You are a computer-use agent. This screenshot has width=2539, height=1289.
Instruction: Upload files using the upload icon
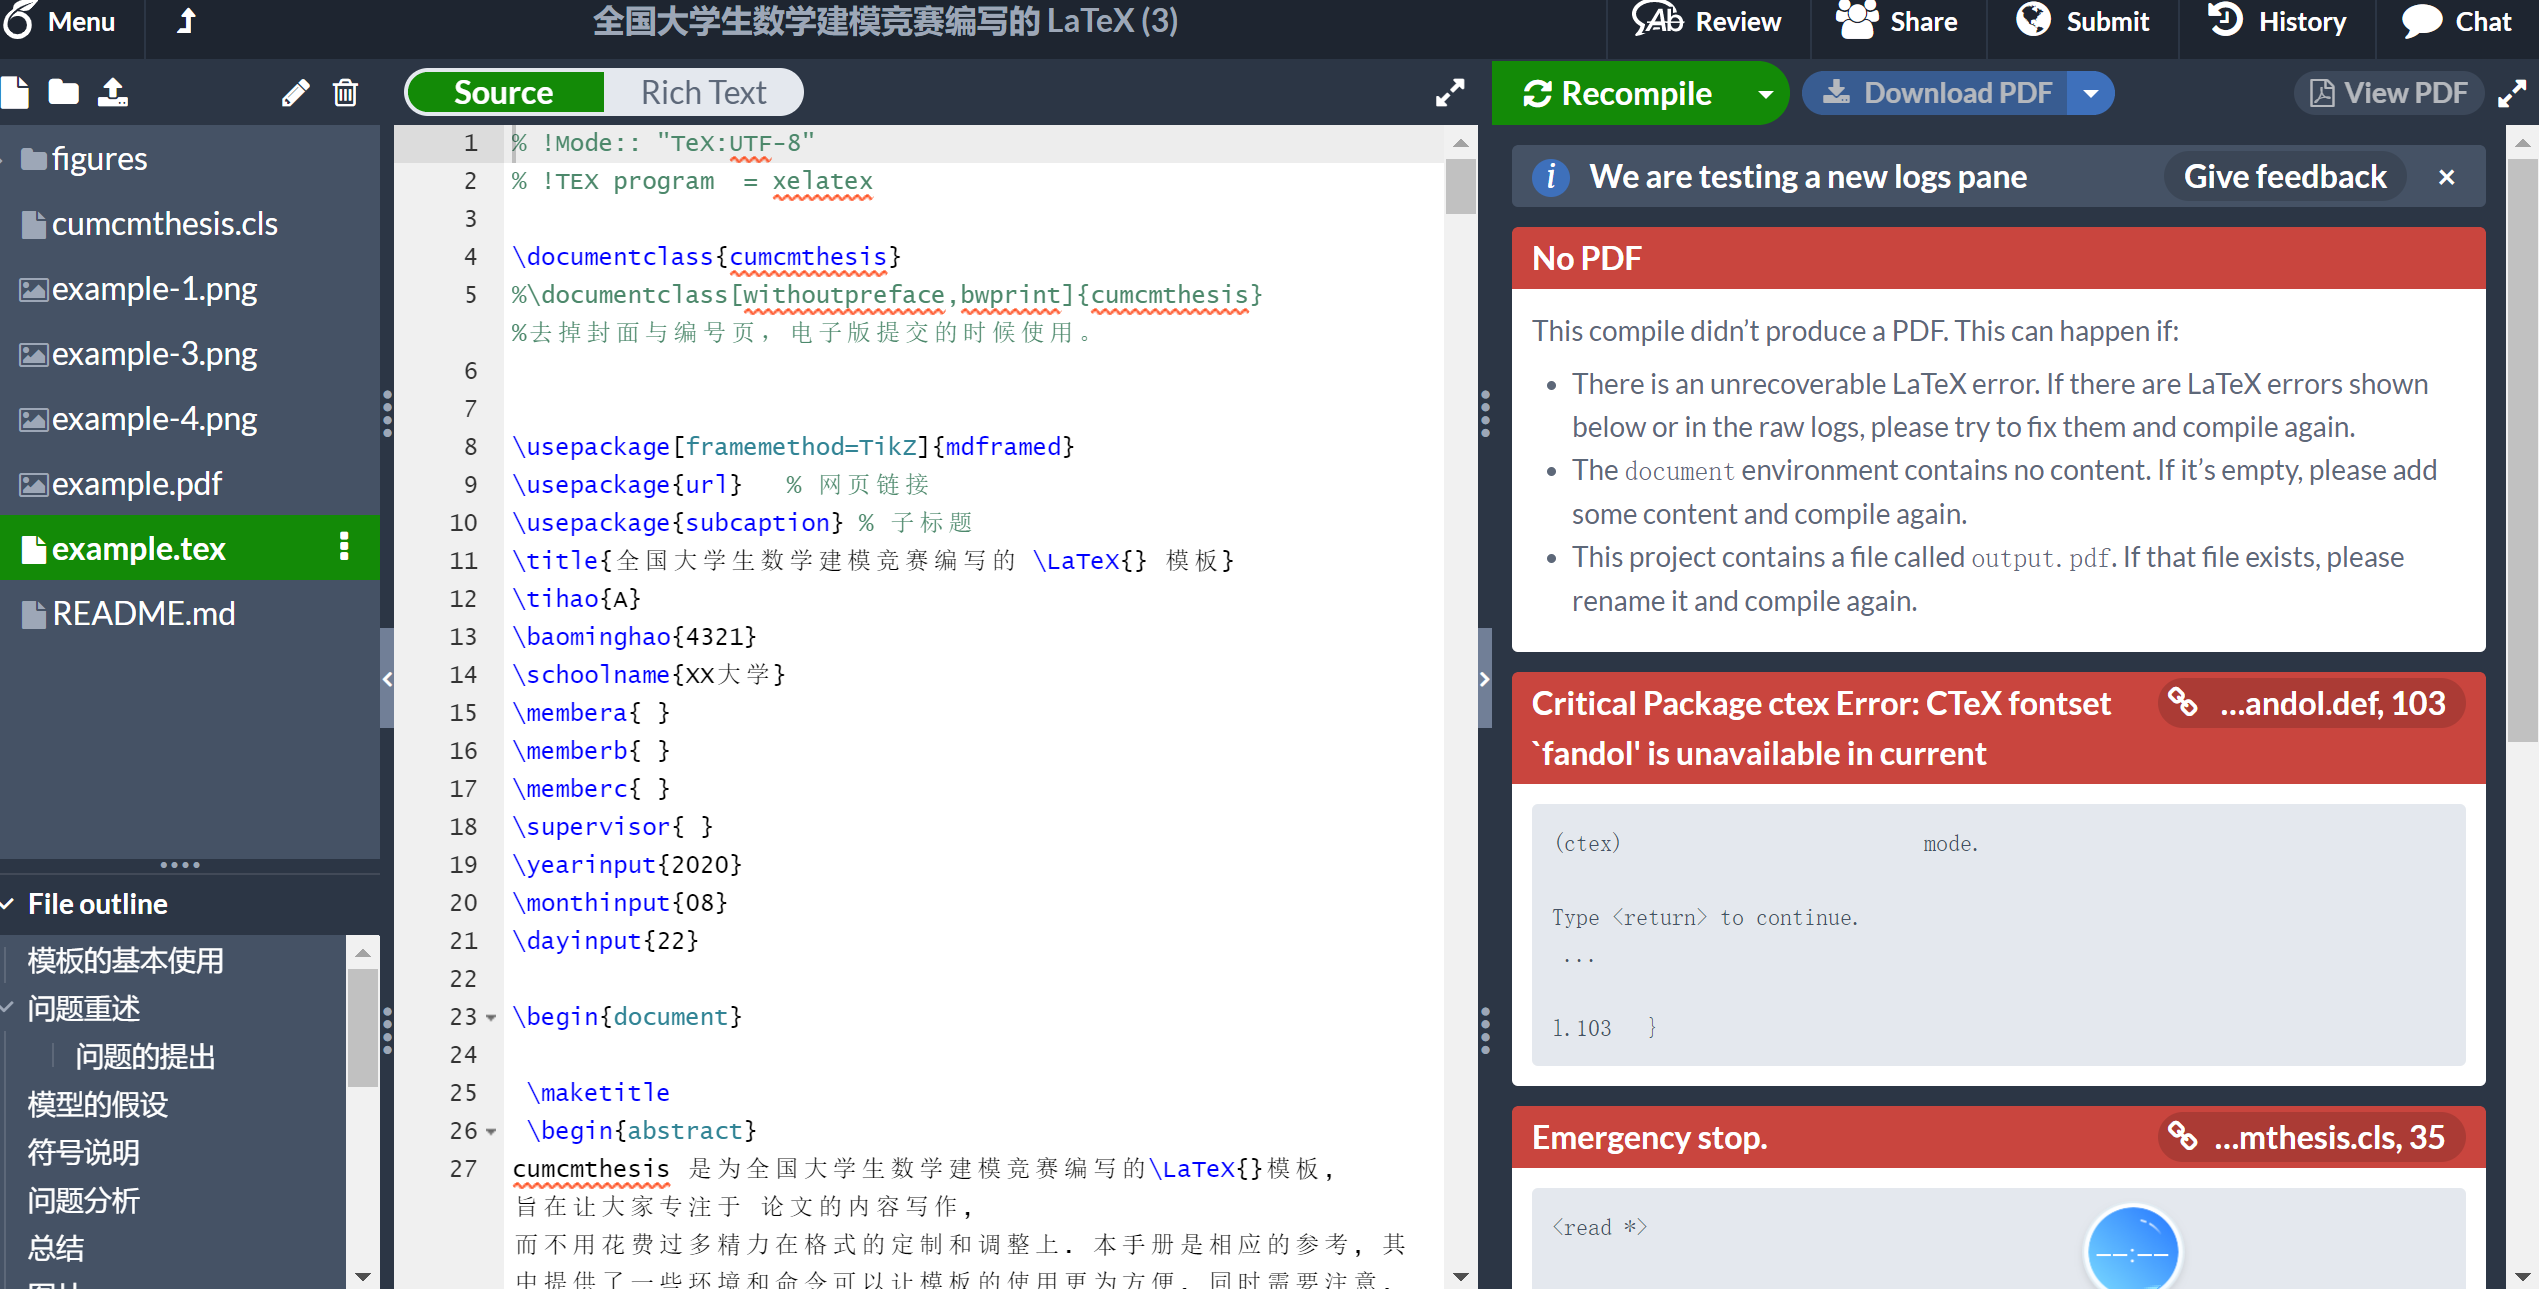click(x=113, y=92)
